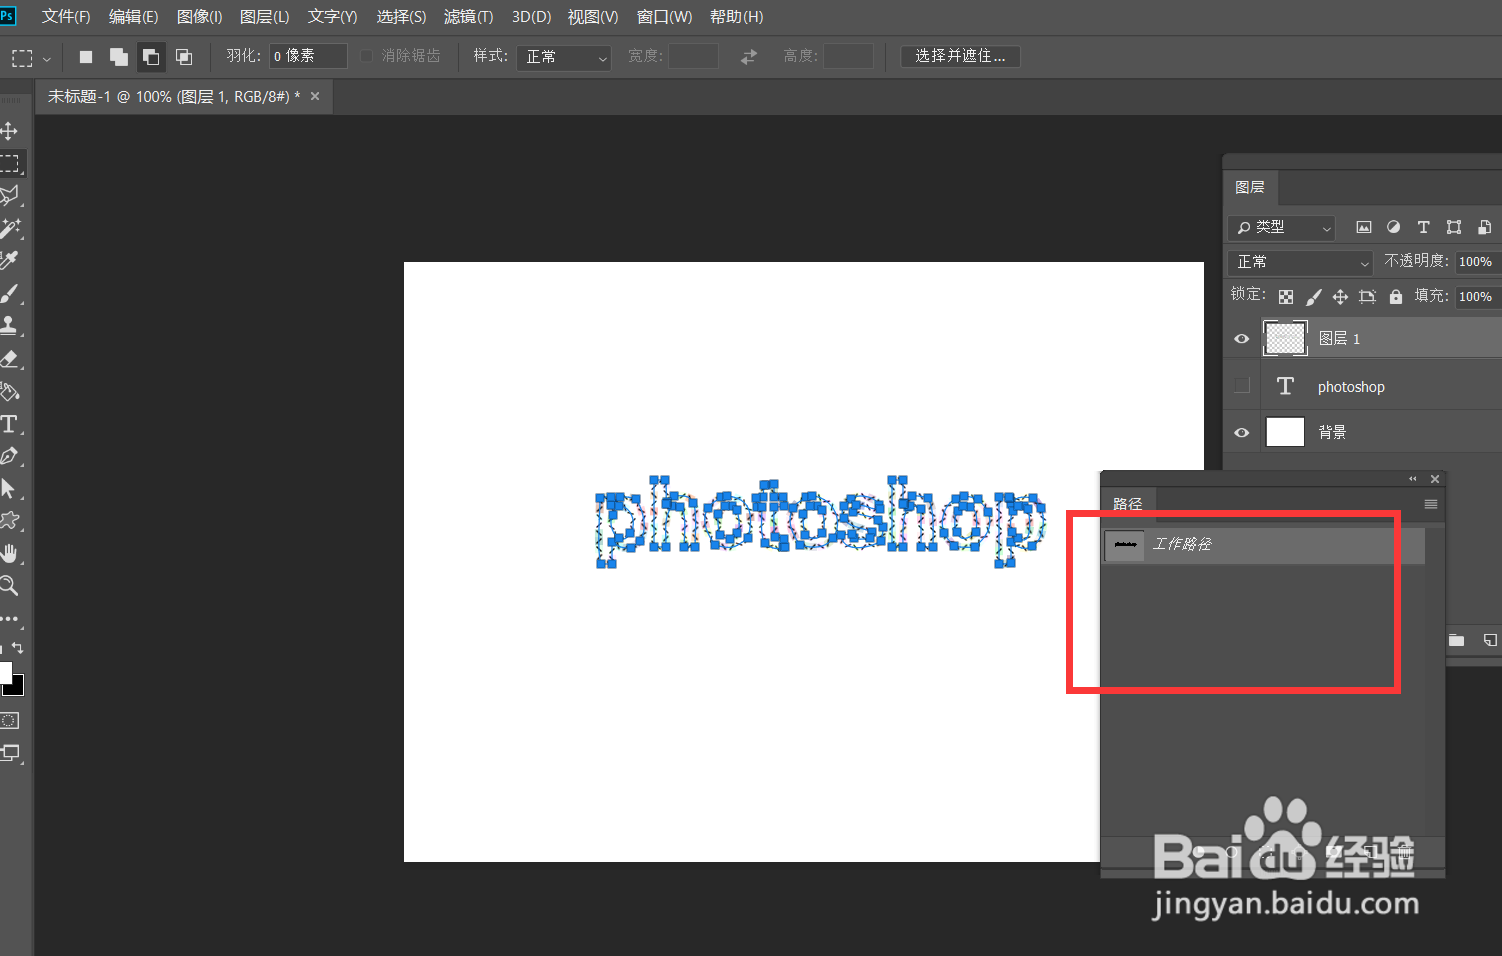The image size is (1502, 956).
Task: Choose Subtract from Selection mode
Action: [x=151, y=57]
